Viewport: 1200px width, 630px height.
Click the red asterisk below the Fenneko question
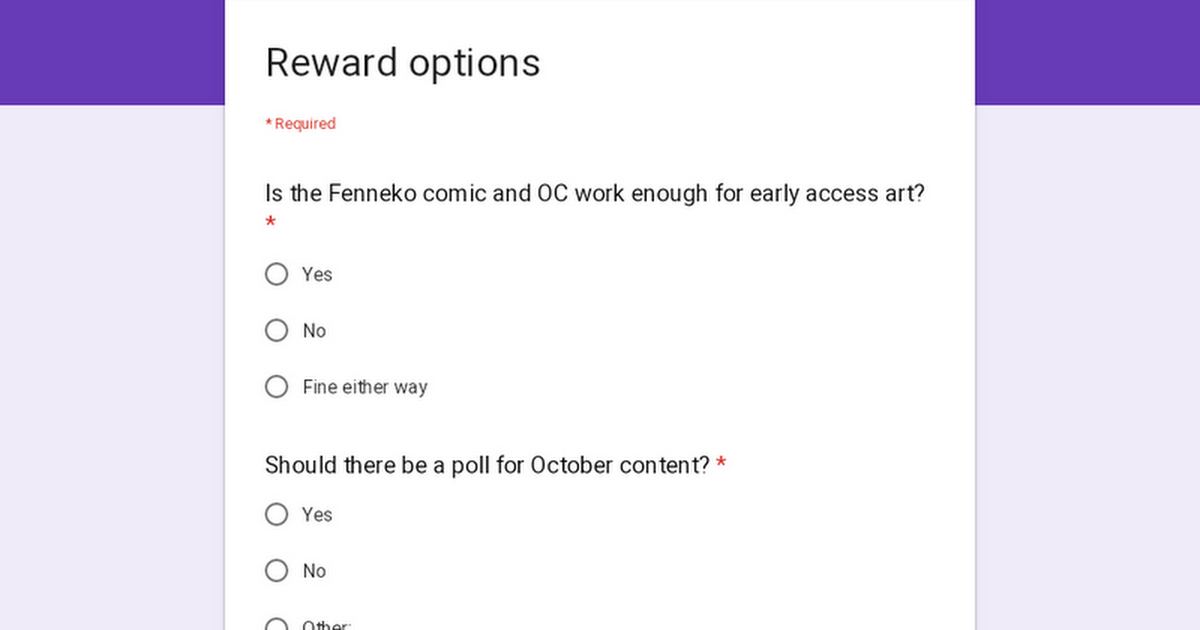pyautogui.click(x=270, y=222)
